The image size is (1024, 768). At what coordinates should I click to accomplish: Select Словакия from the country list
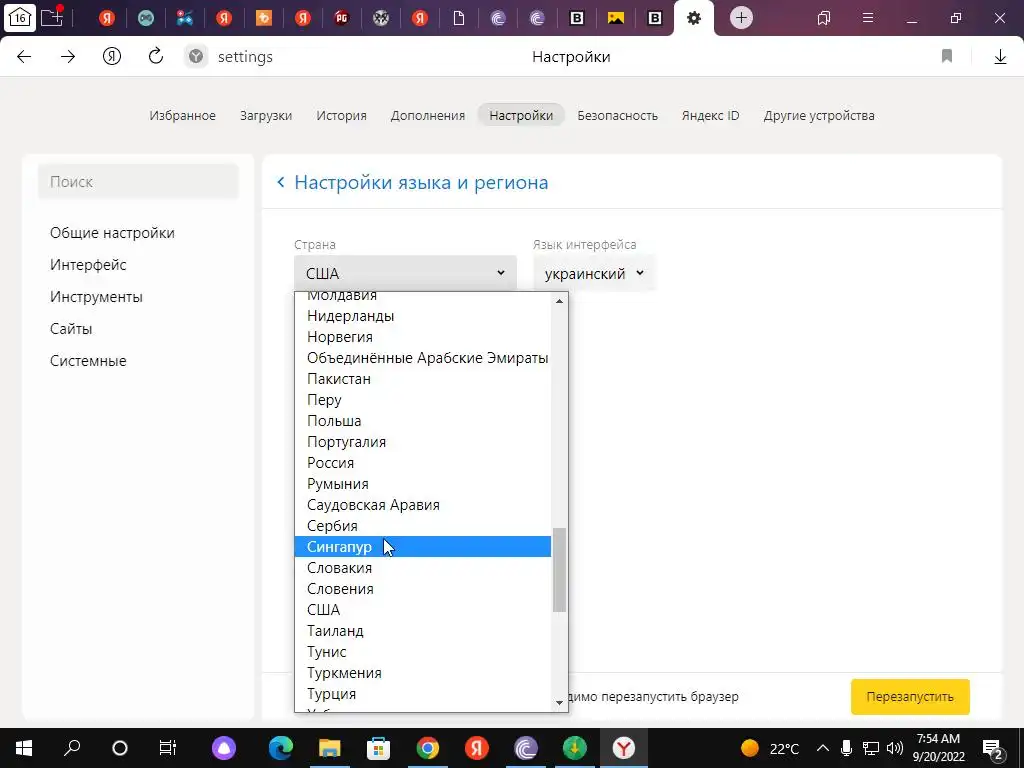(x=423, y=568)
